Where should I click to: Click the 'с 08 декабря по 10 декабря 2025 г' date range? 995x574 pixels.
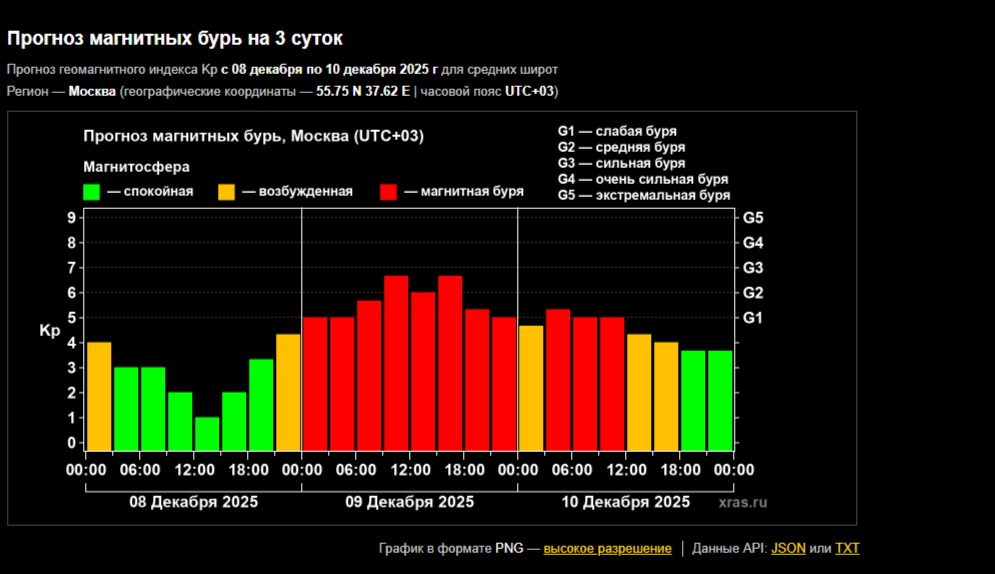coord(329,69)
